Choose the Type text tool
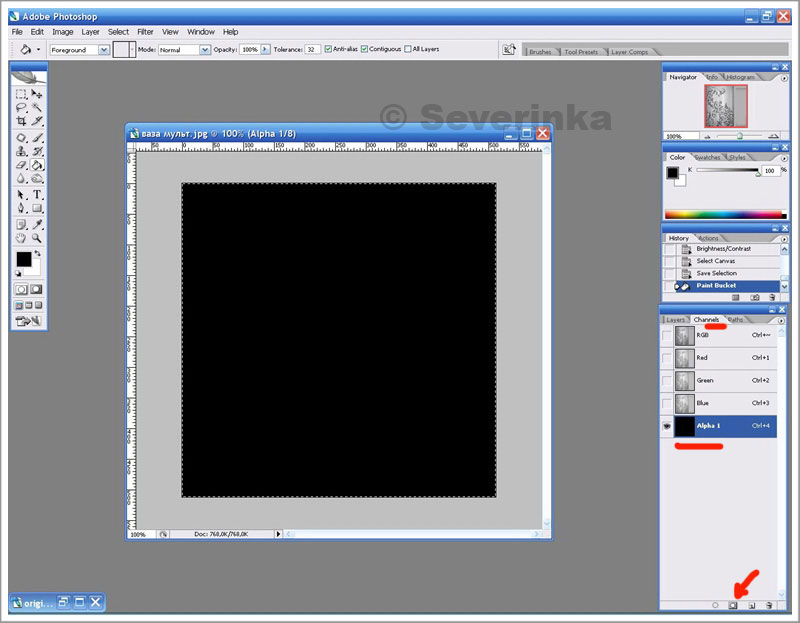This screenshot has height=623, width=800. click(37, 194)
